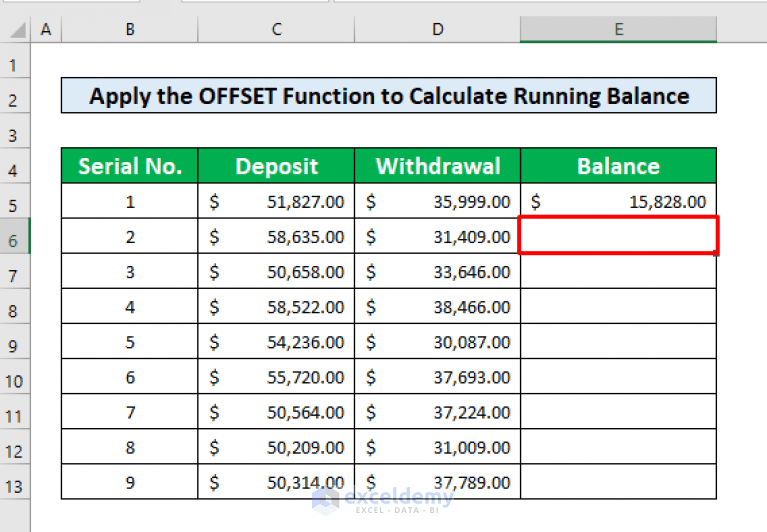
Task: Select row 6 header
Action: tap(15, 236)
